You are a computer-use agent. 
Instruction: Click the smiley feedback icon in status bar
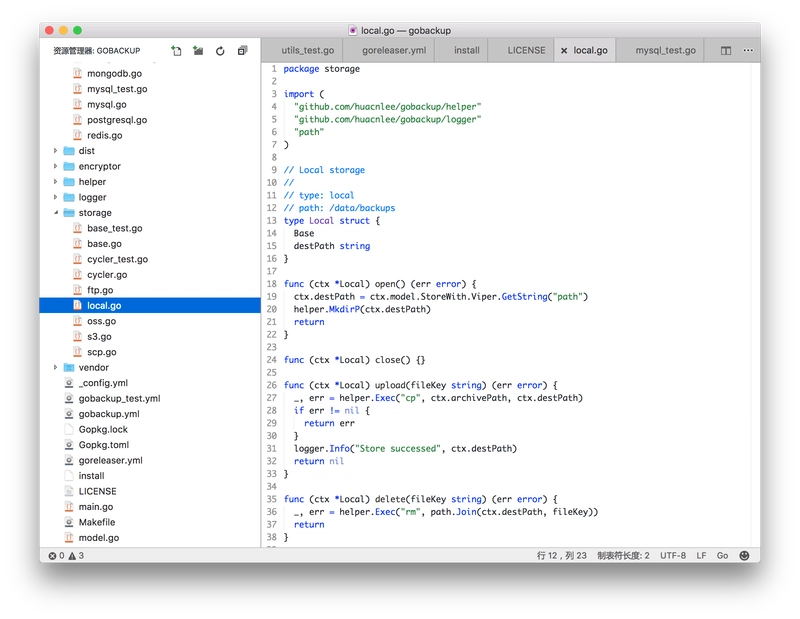click(x=744, y=555)
